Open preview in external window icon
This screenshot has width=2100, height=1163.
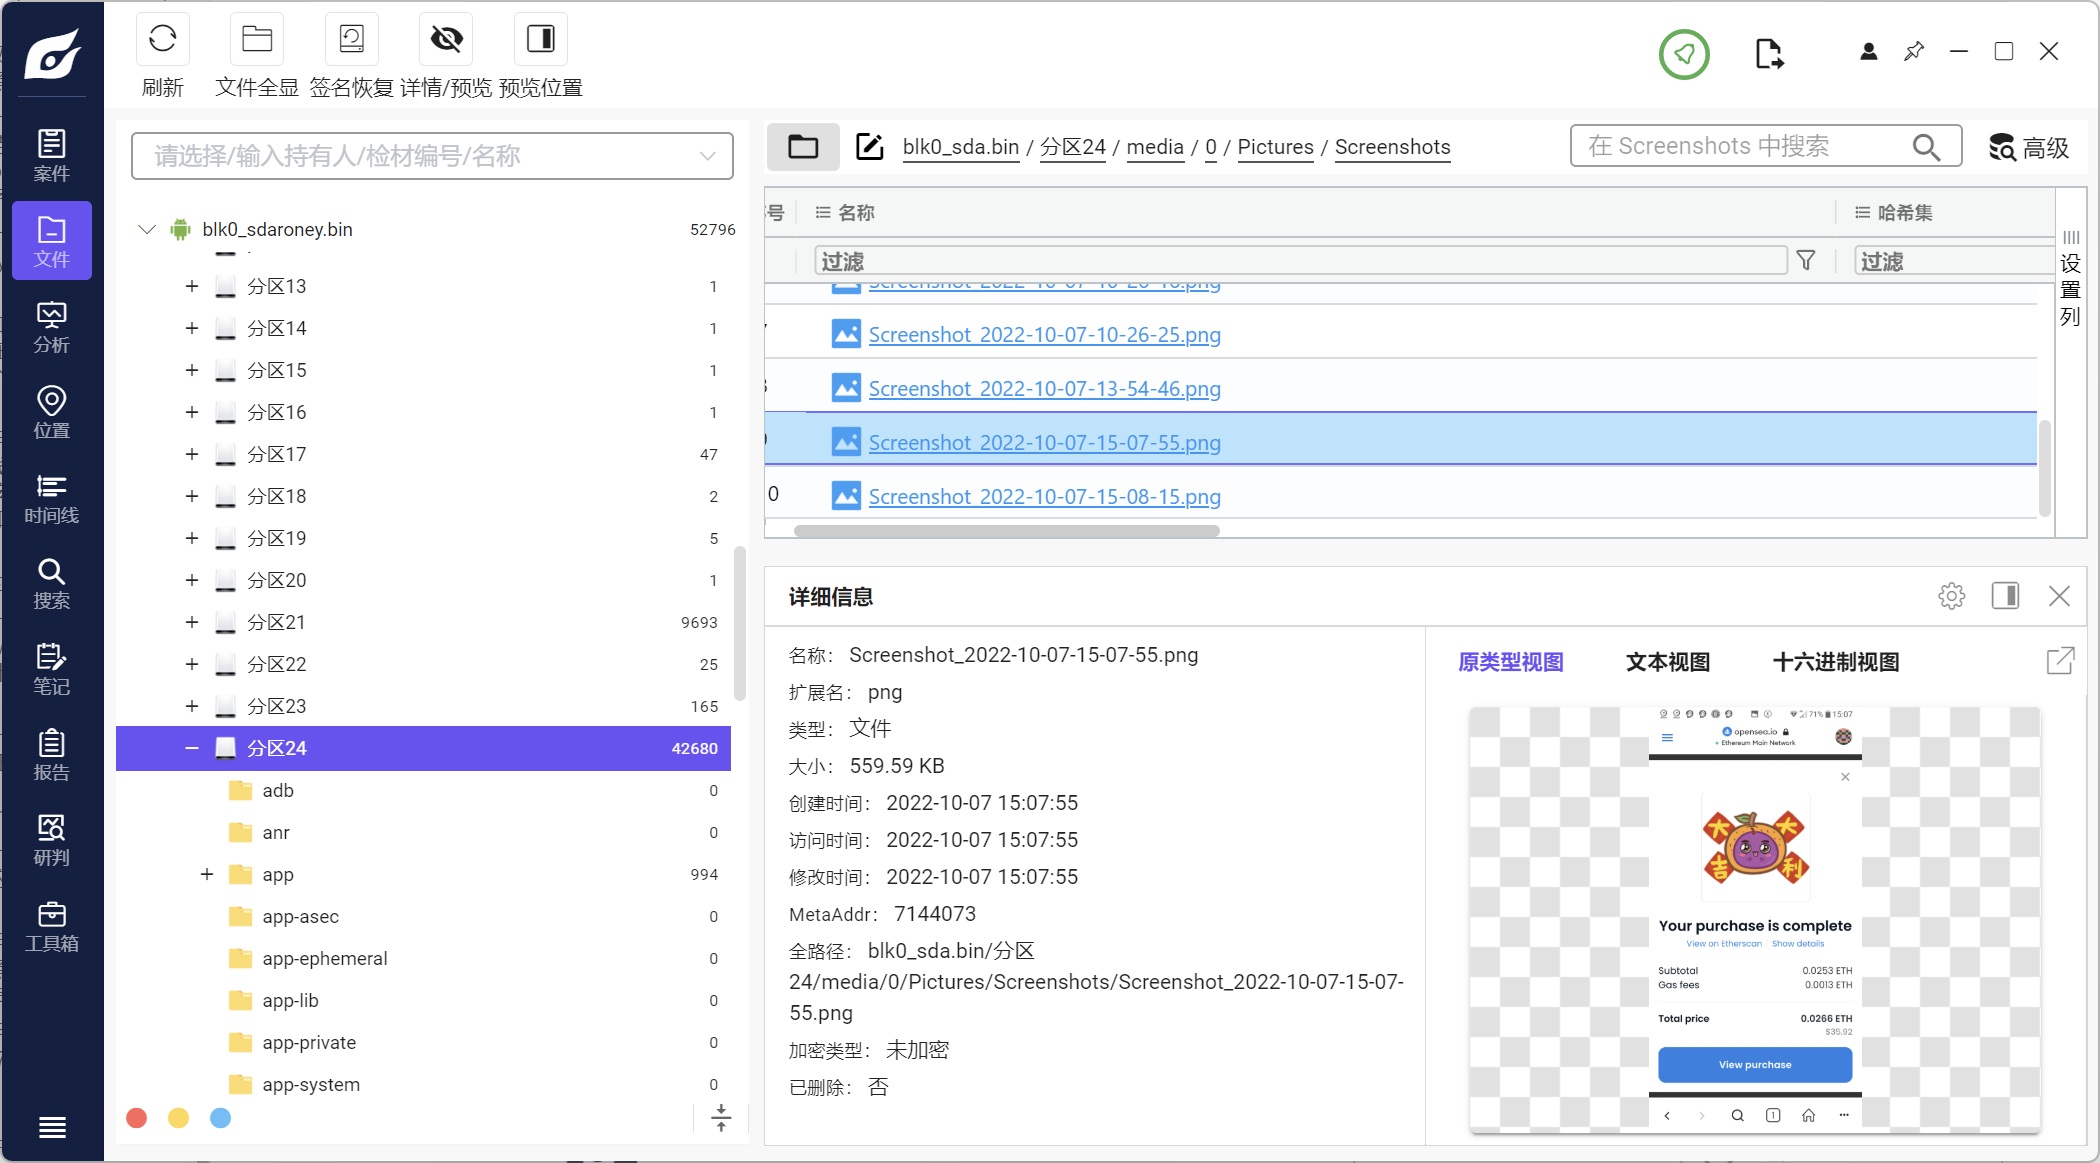point(2061,661)
